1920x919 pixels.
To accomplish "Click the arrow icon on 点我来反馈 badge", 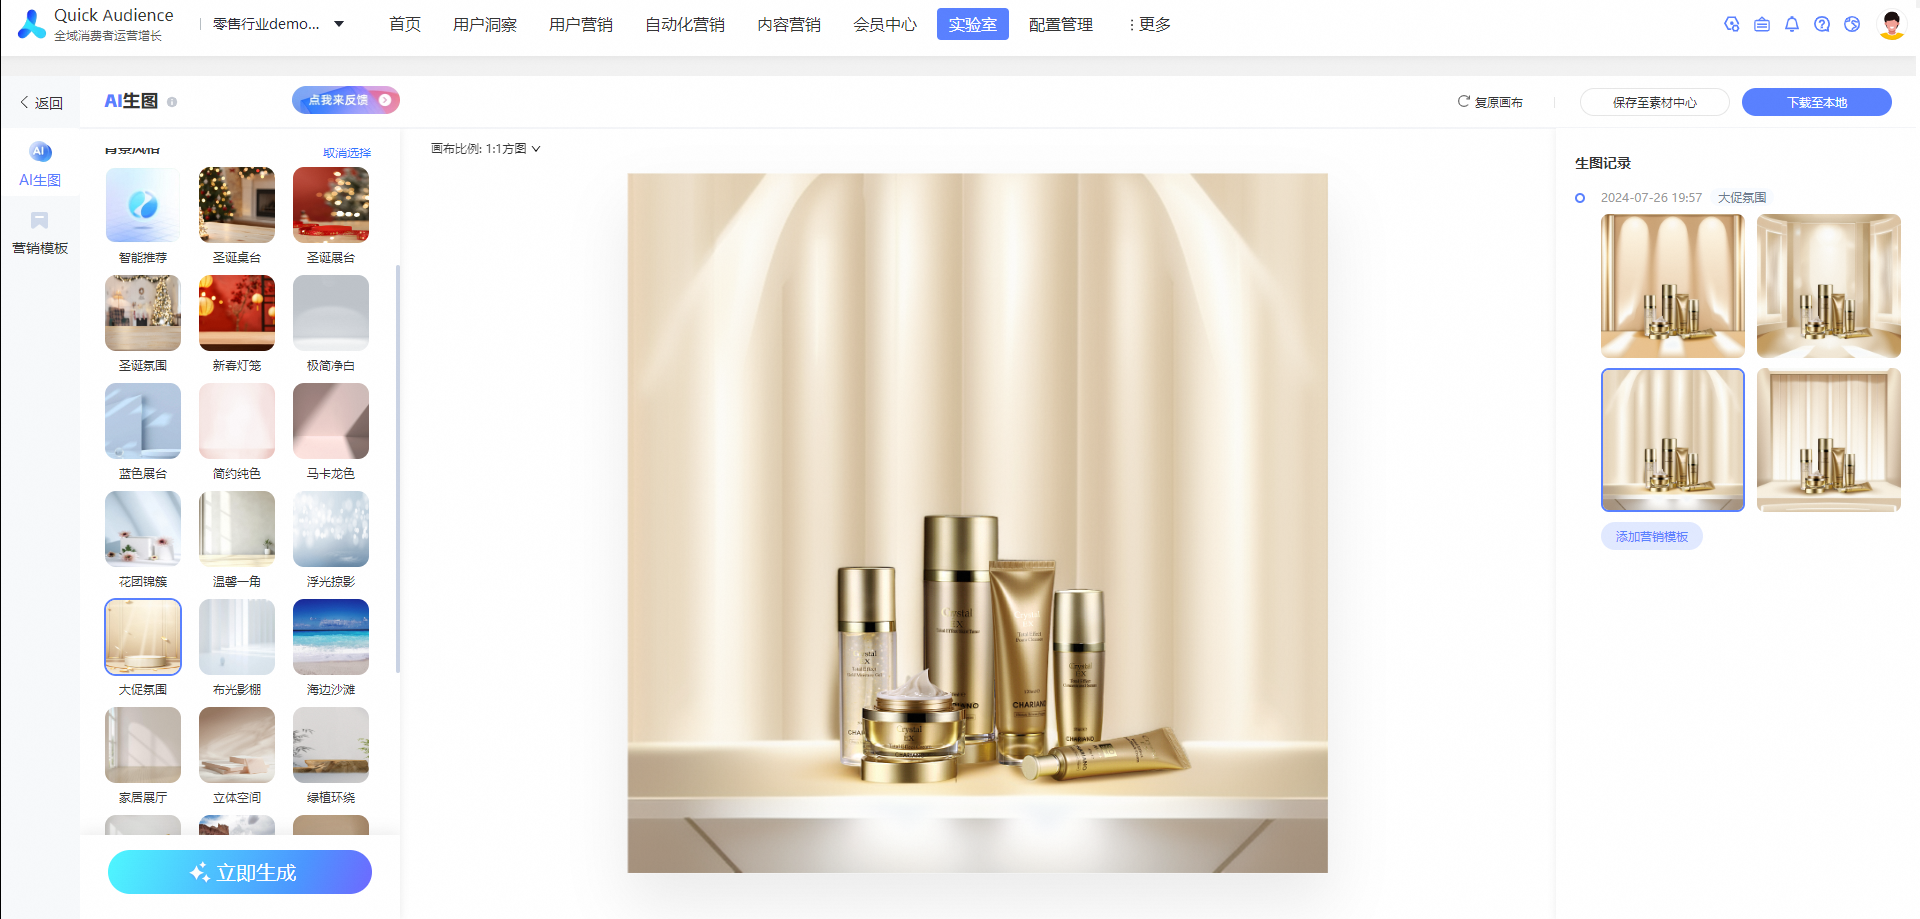I will click(x=385, y=100).
